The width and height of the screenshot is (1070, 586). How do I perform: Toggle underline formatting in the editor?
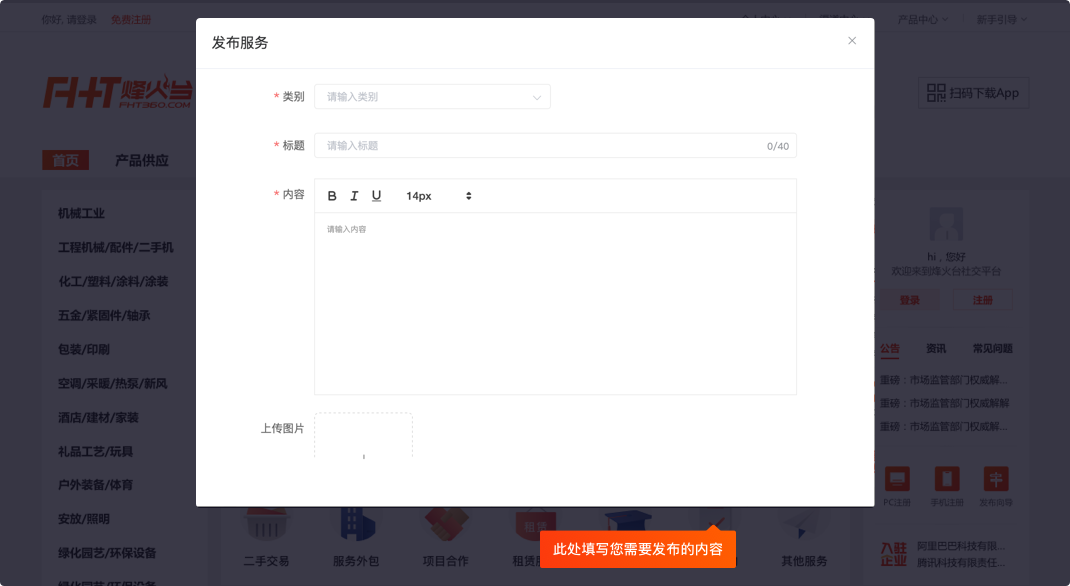(x=376, y=196)
